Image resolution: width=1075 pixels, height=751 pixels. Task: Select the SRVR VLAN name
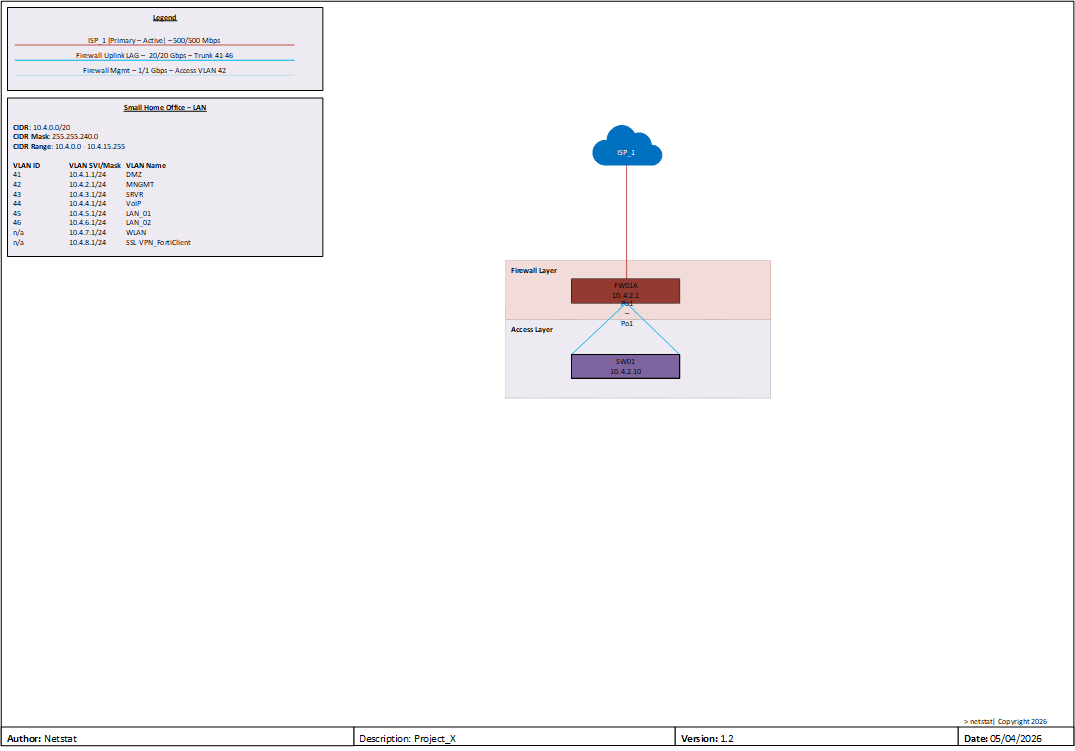(x=134, y=194)
